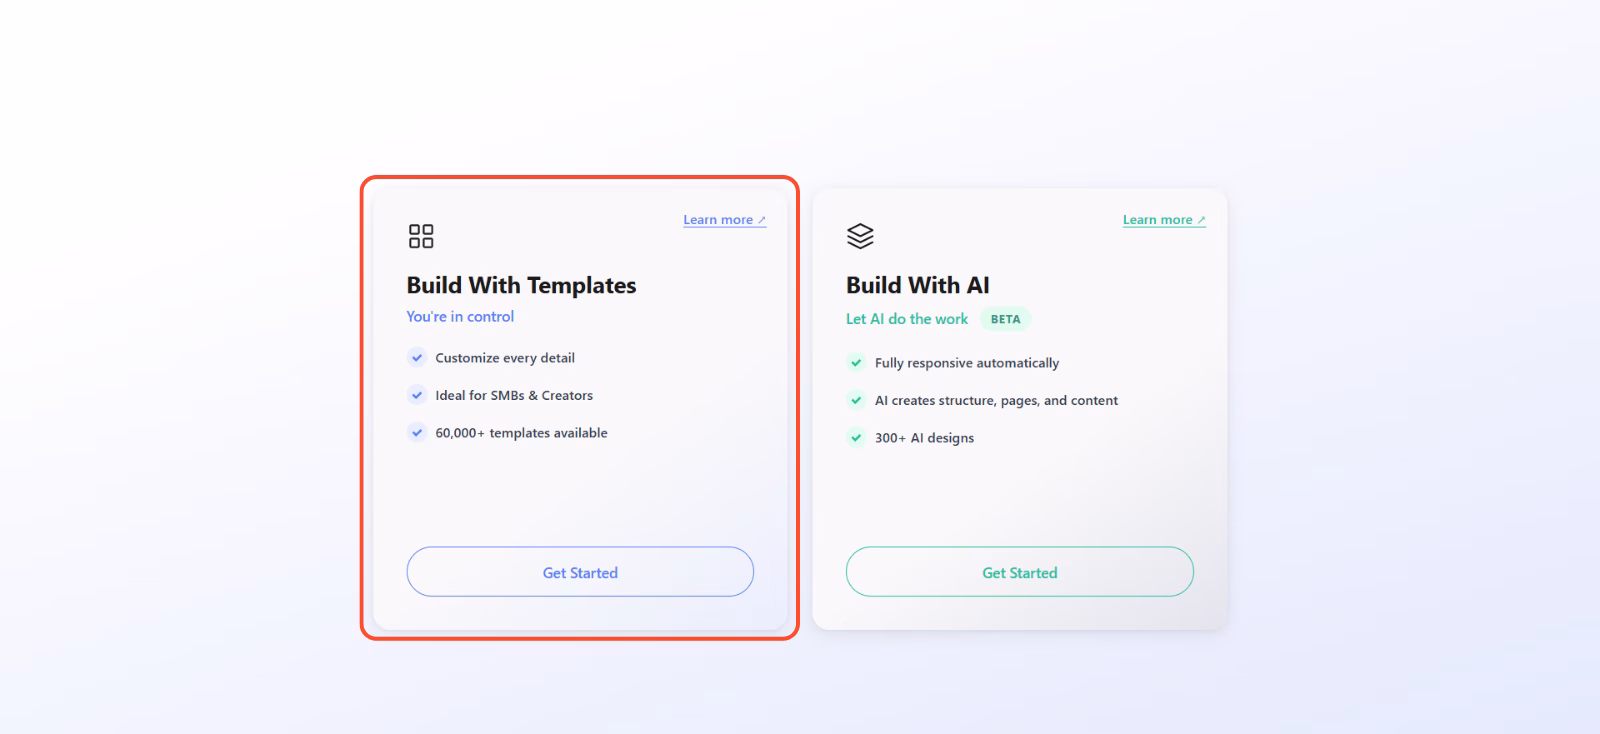Click the four-squares templates grid icon

coord(421,236)
